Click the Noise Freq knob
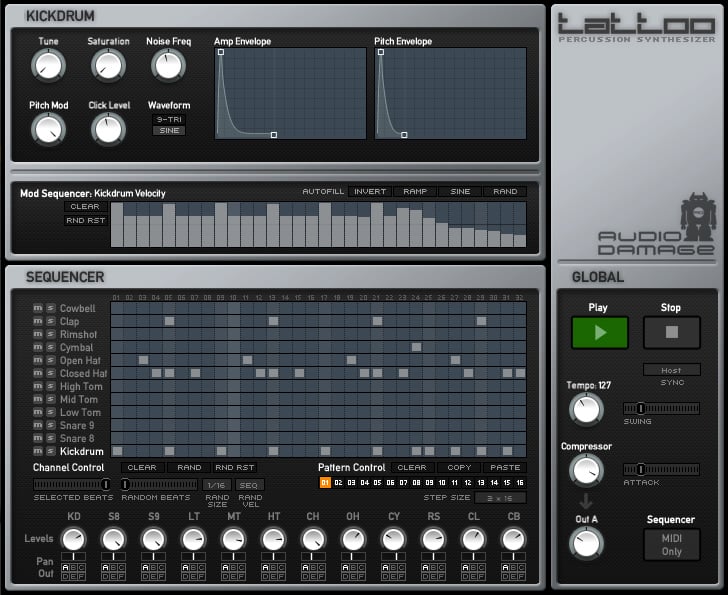728x595 pixels. click(168, 66)
